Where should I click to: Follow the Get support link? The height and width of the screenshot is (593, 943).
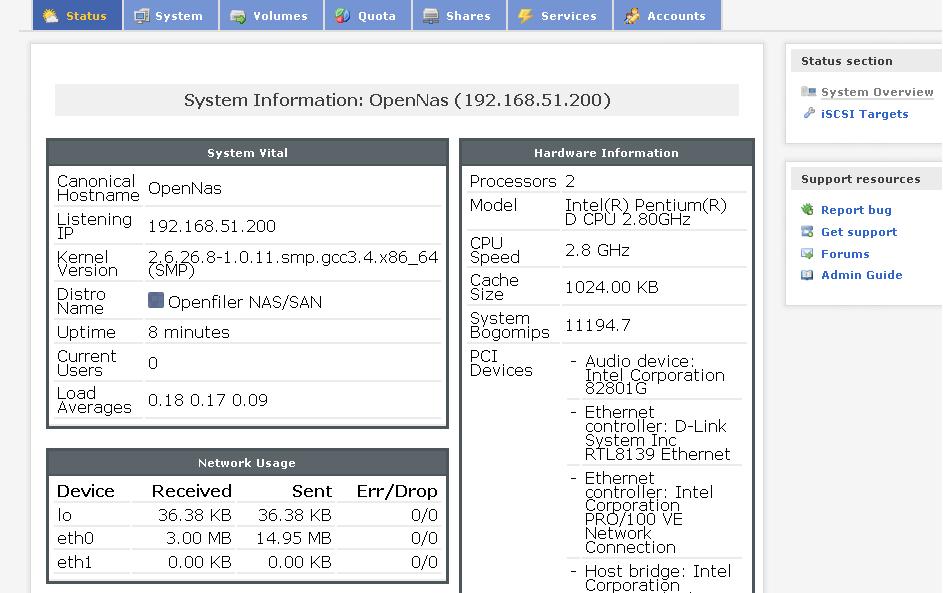pyautogui.click(x=859, y=232)
